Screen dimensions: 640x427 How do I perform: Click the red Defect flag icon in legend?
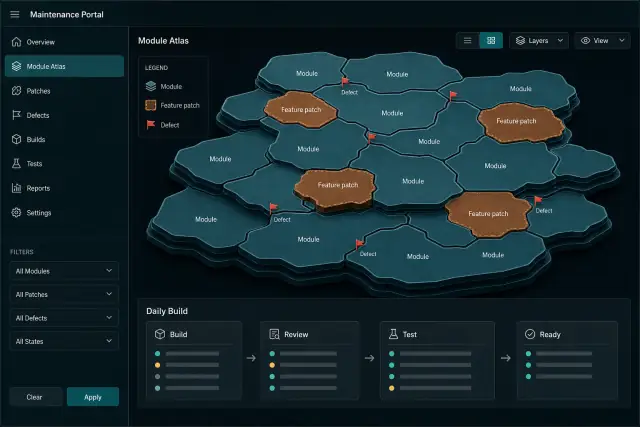(x=151, y=124)
